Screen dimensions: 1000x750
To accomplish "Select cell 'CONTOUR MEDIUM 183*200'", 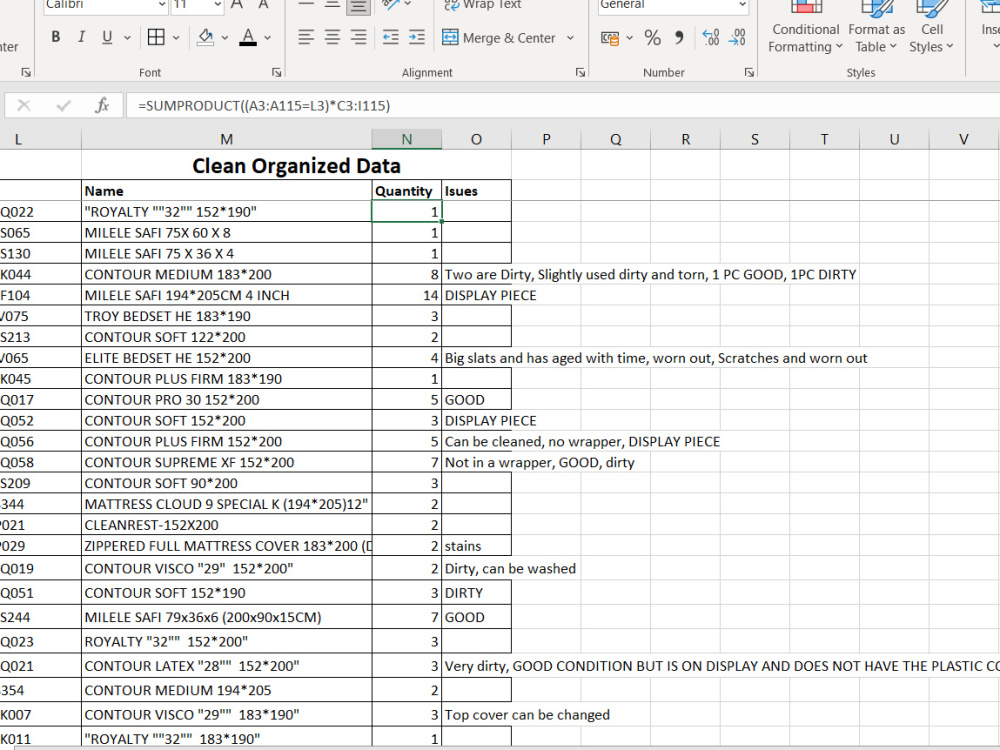I will [226, 274].
